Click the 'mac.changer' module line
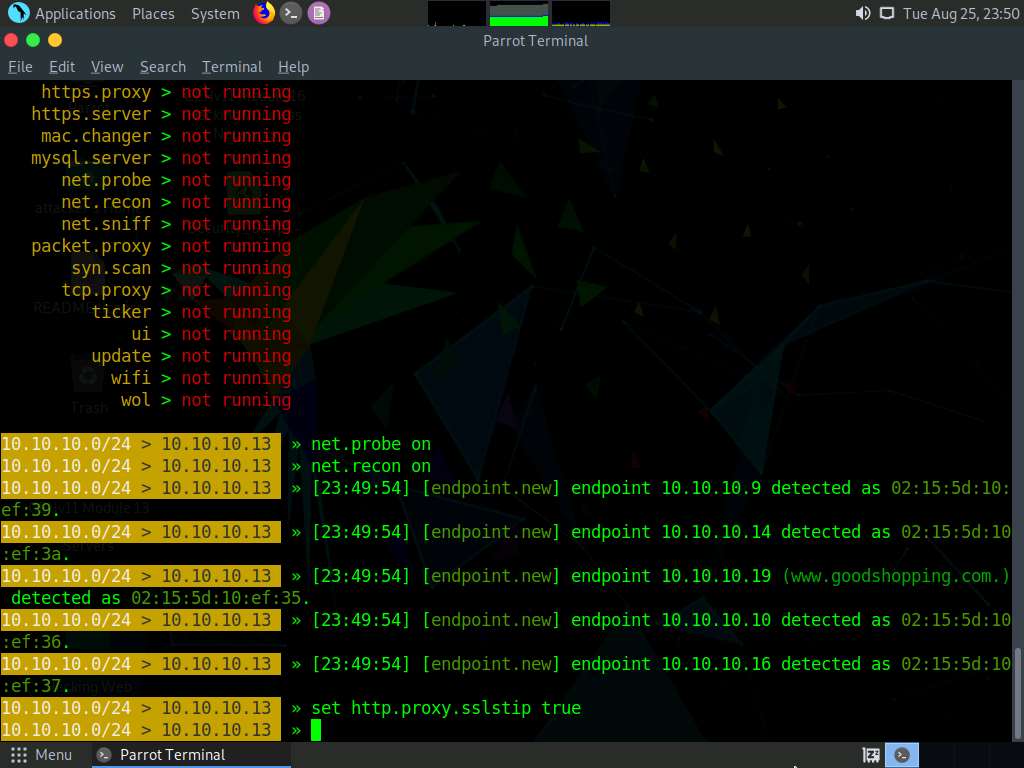The image size is (1024, 768). point(166,136)
